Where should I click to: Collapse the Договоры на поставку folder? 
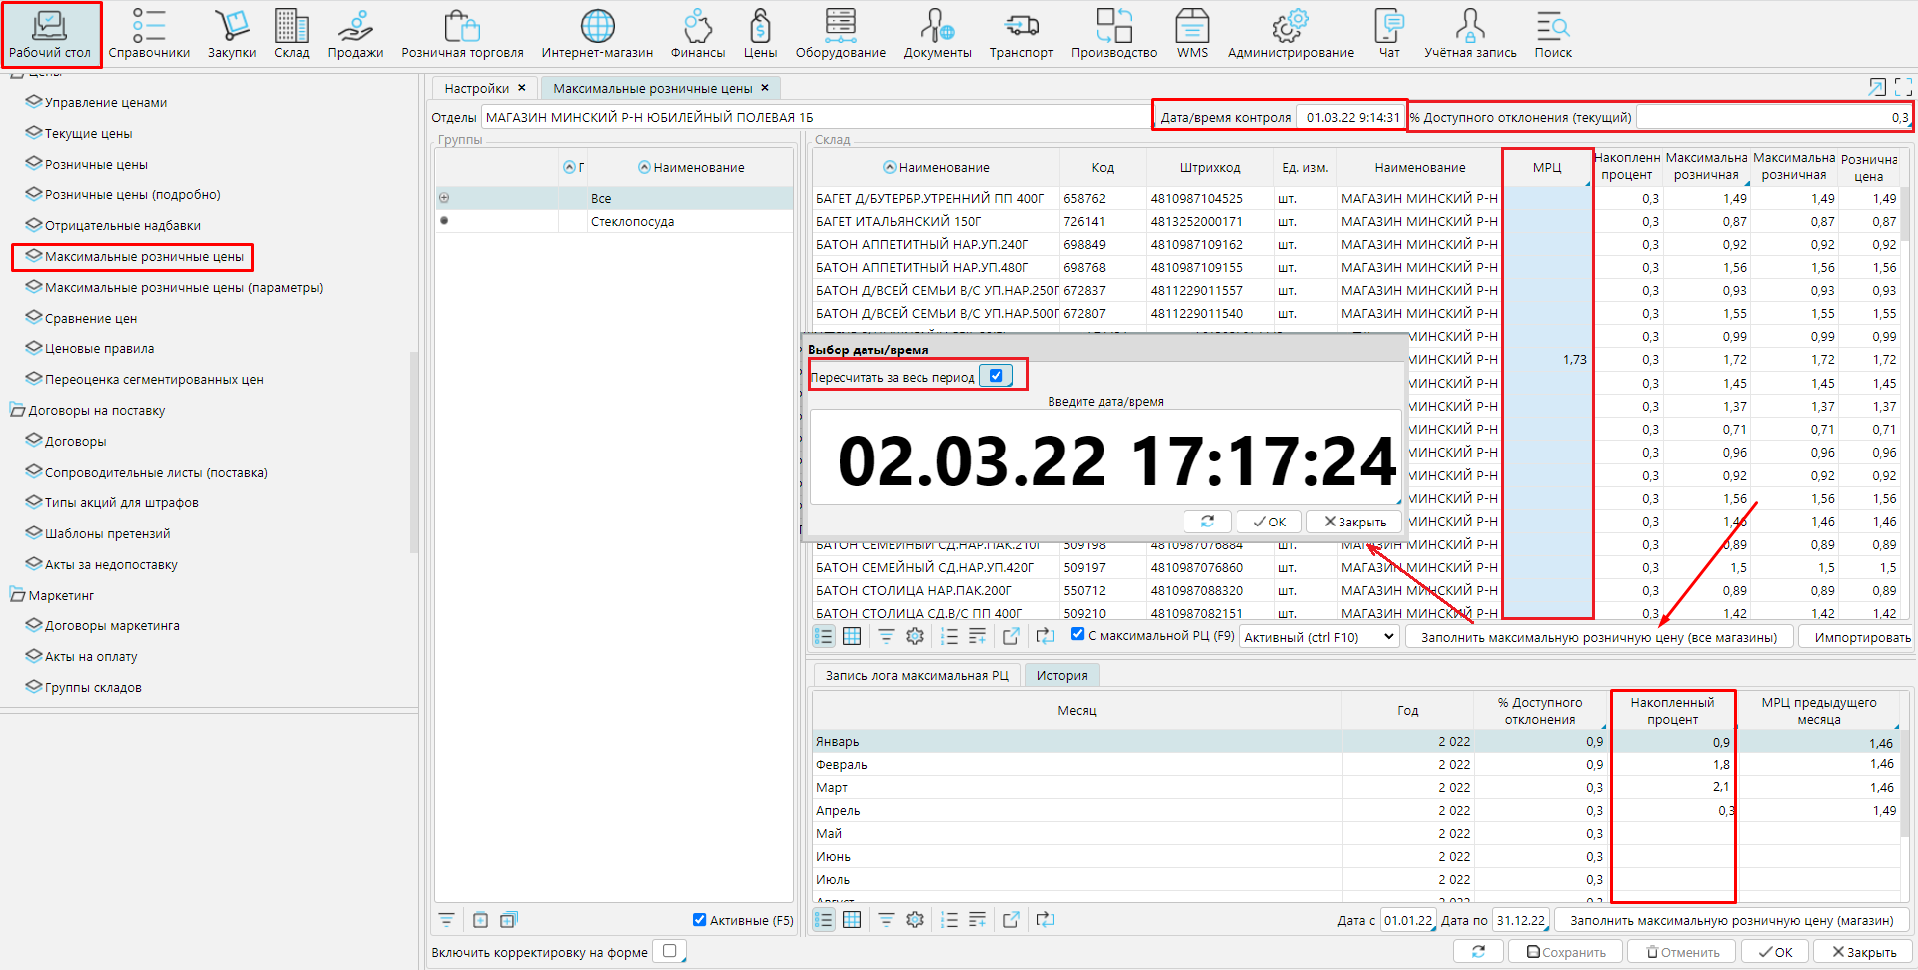pos(17,410)
